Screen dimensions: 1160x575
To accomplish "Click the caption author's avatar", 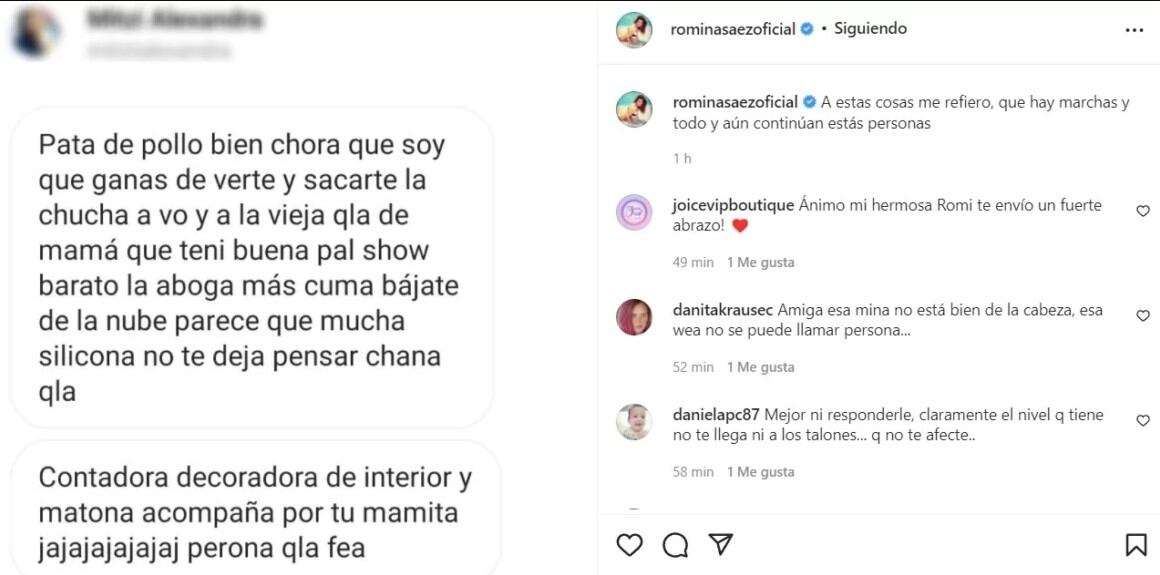I will (x=634, y=109).
